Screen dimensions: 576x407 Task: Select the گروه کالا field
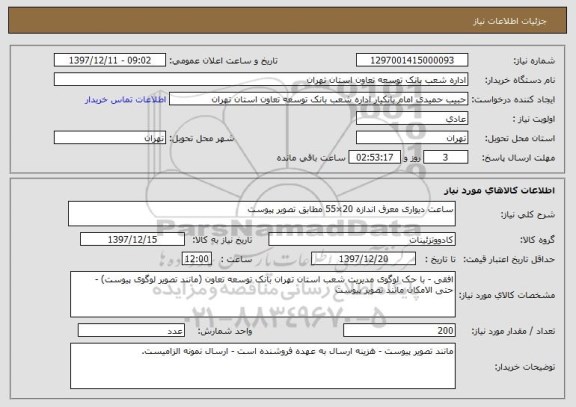tap(362, 239)
